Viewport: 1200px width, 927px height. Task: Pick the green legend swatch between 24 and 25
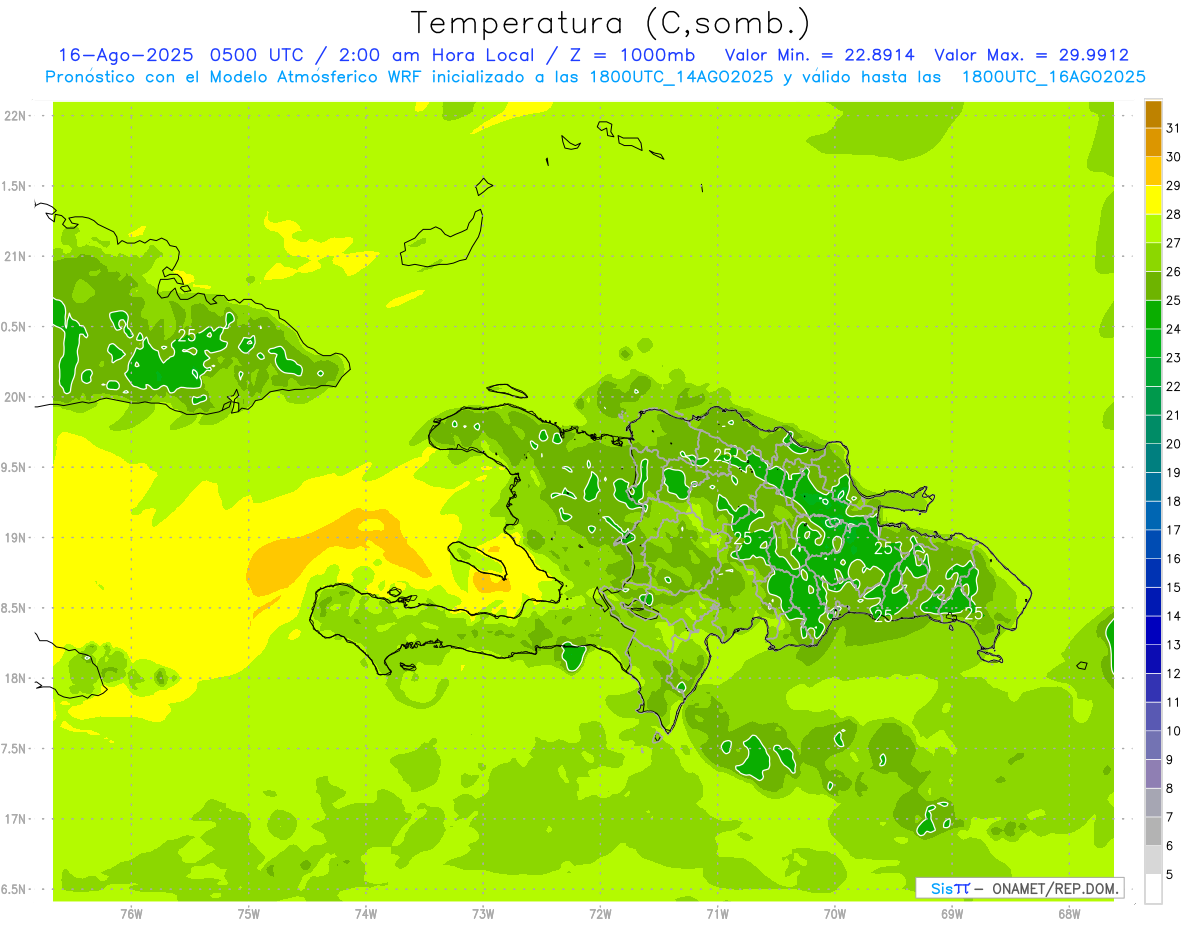tap(1153, 315)
